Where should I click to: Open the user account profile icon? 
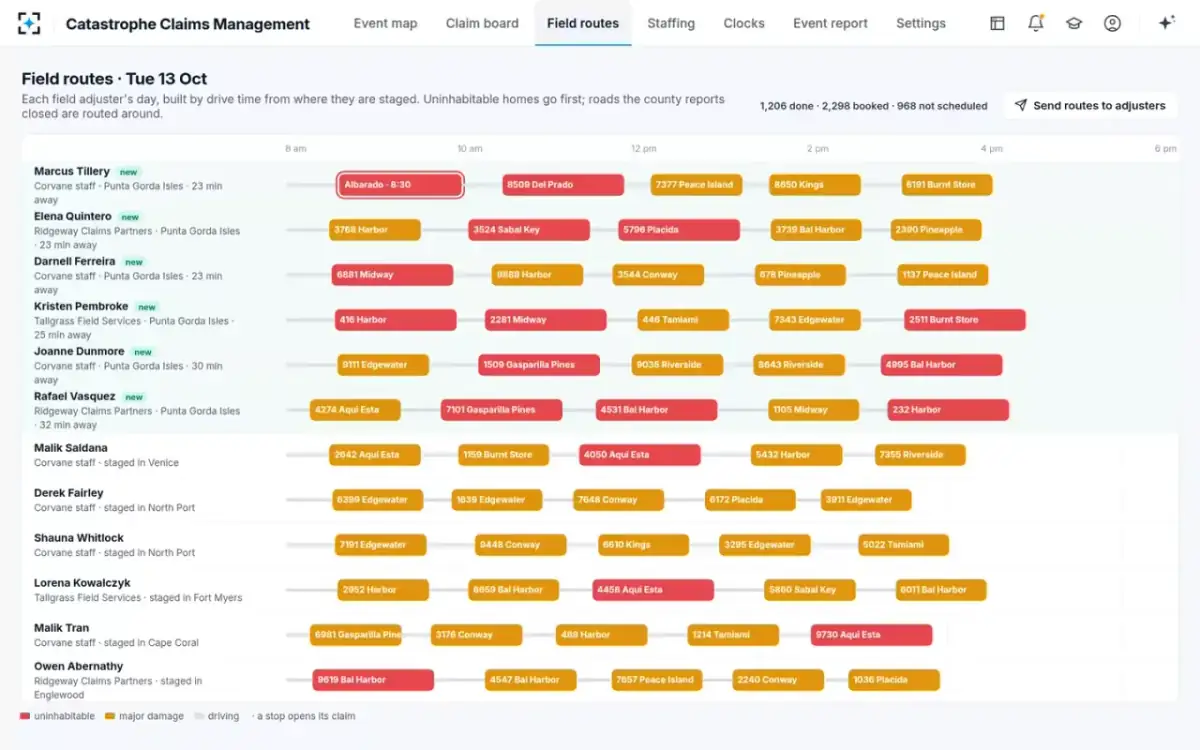coord(1112,23)
